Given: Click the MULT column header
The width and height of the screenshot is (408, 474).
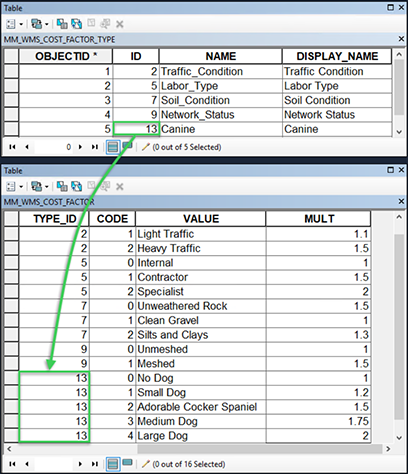Looking at the screenshot, I should point(318,219).
